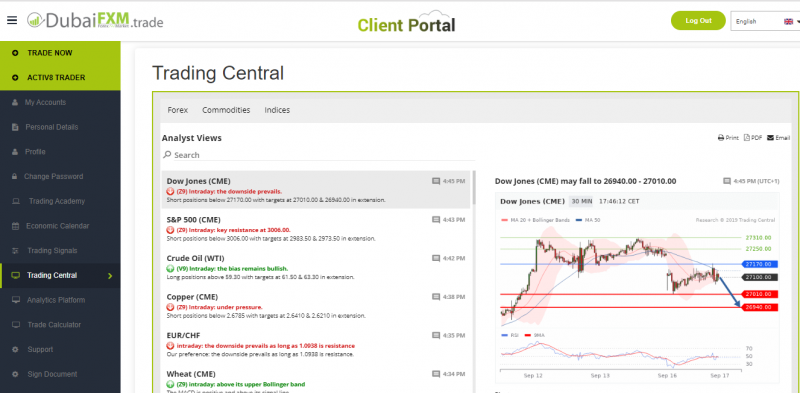The width and height of the screenshot is (800, 393).
Task: Send the analysis via the Email icon
Action: click(770, 138)
